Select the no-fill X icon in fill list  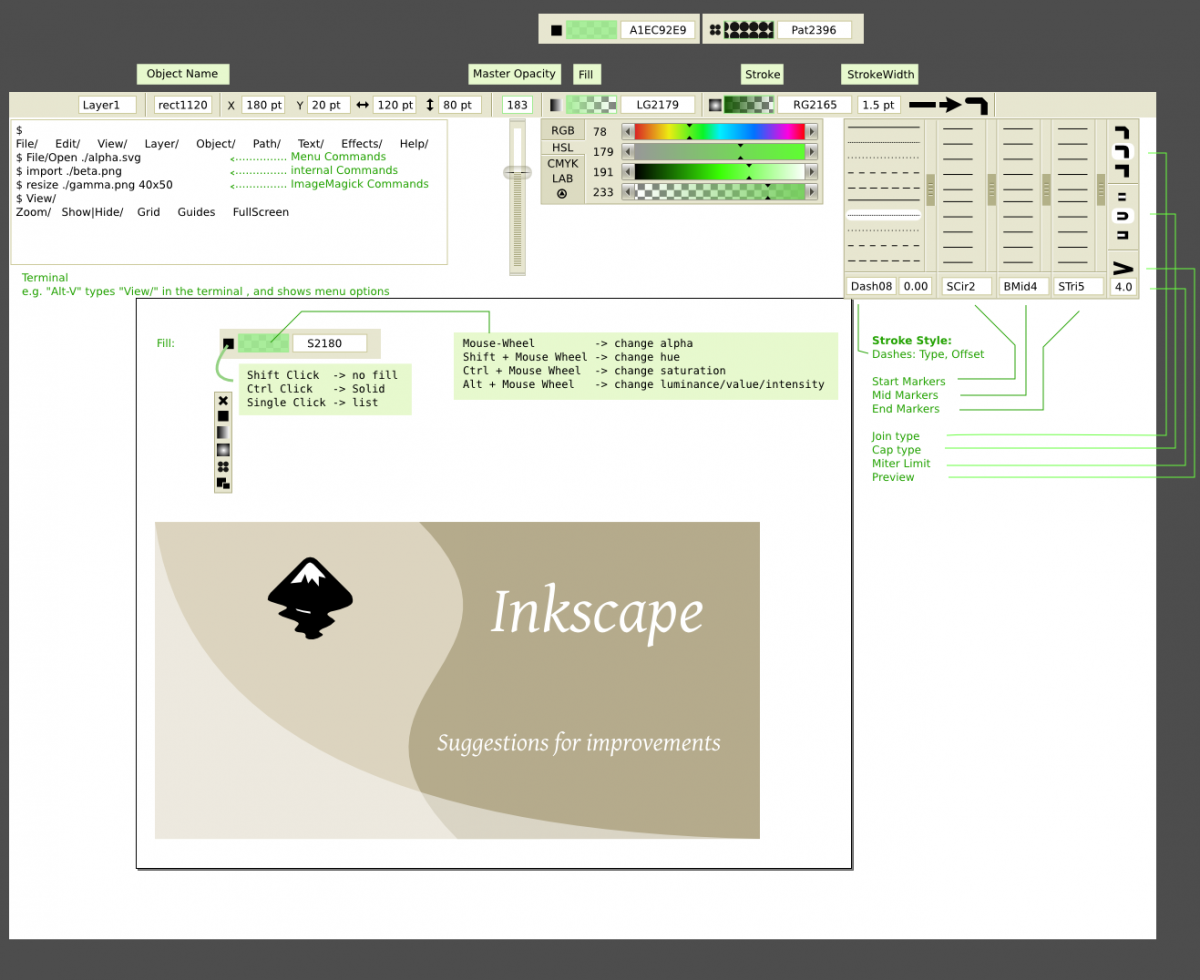click(222, 401)
